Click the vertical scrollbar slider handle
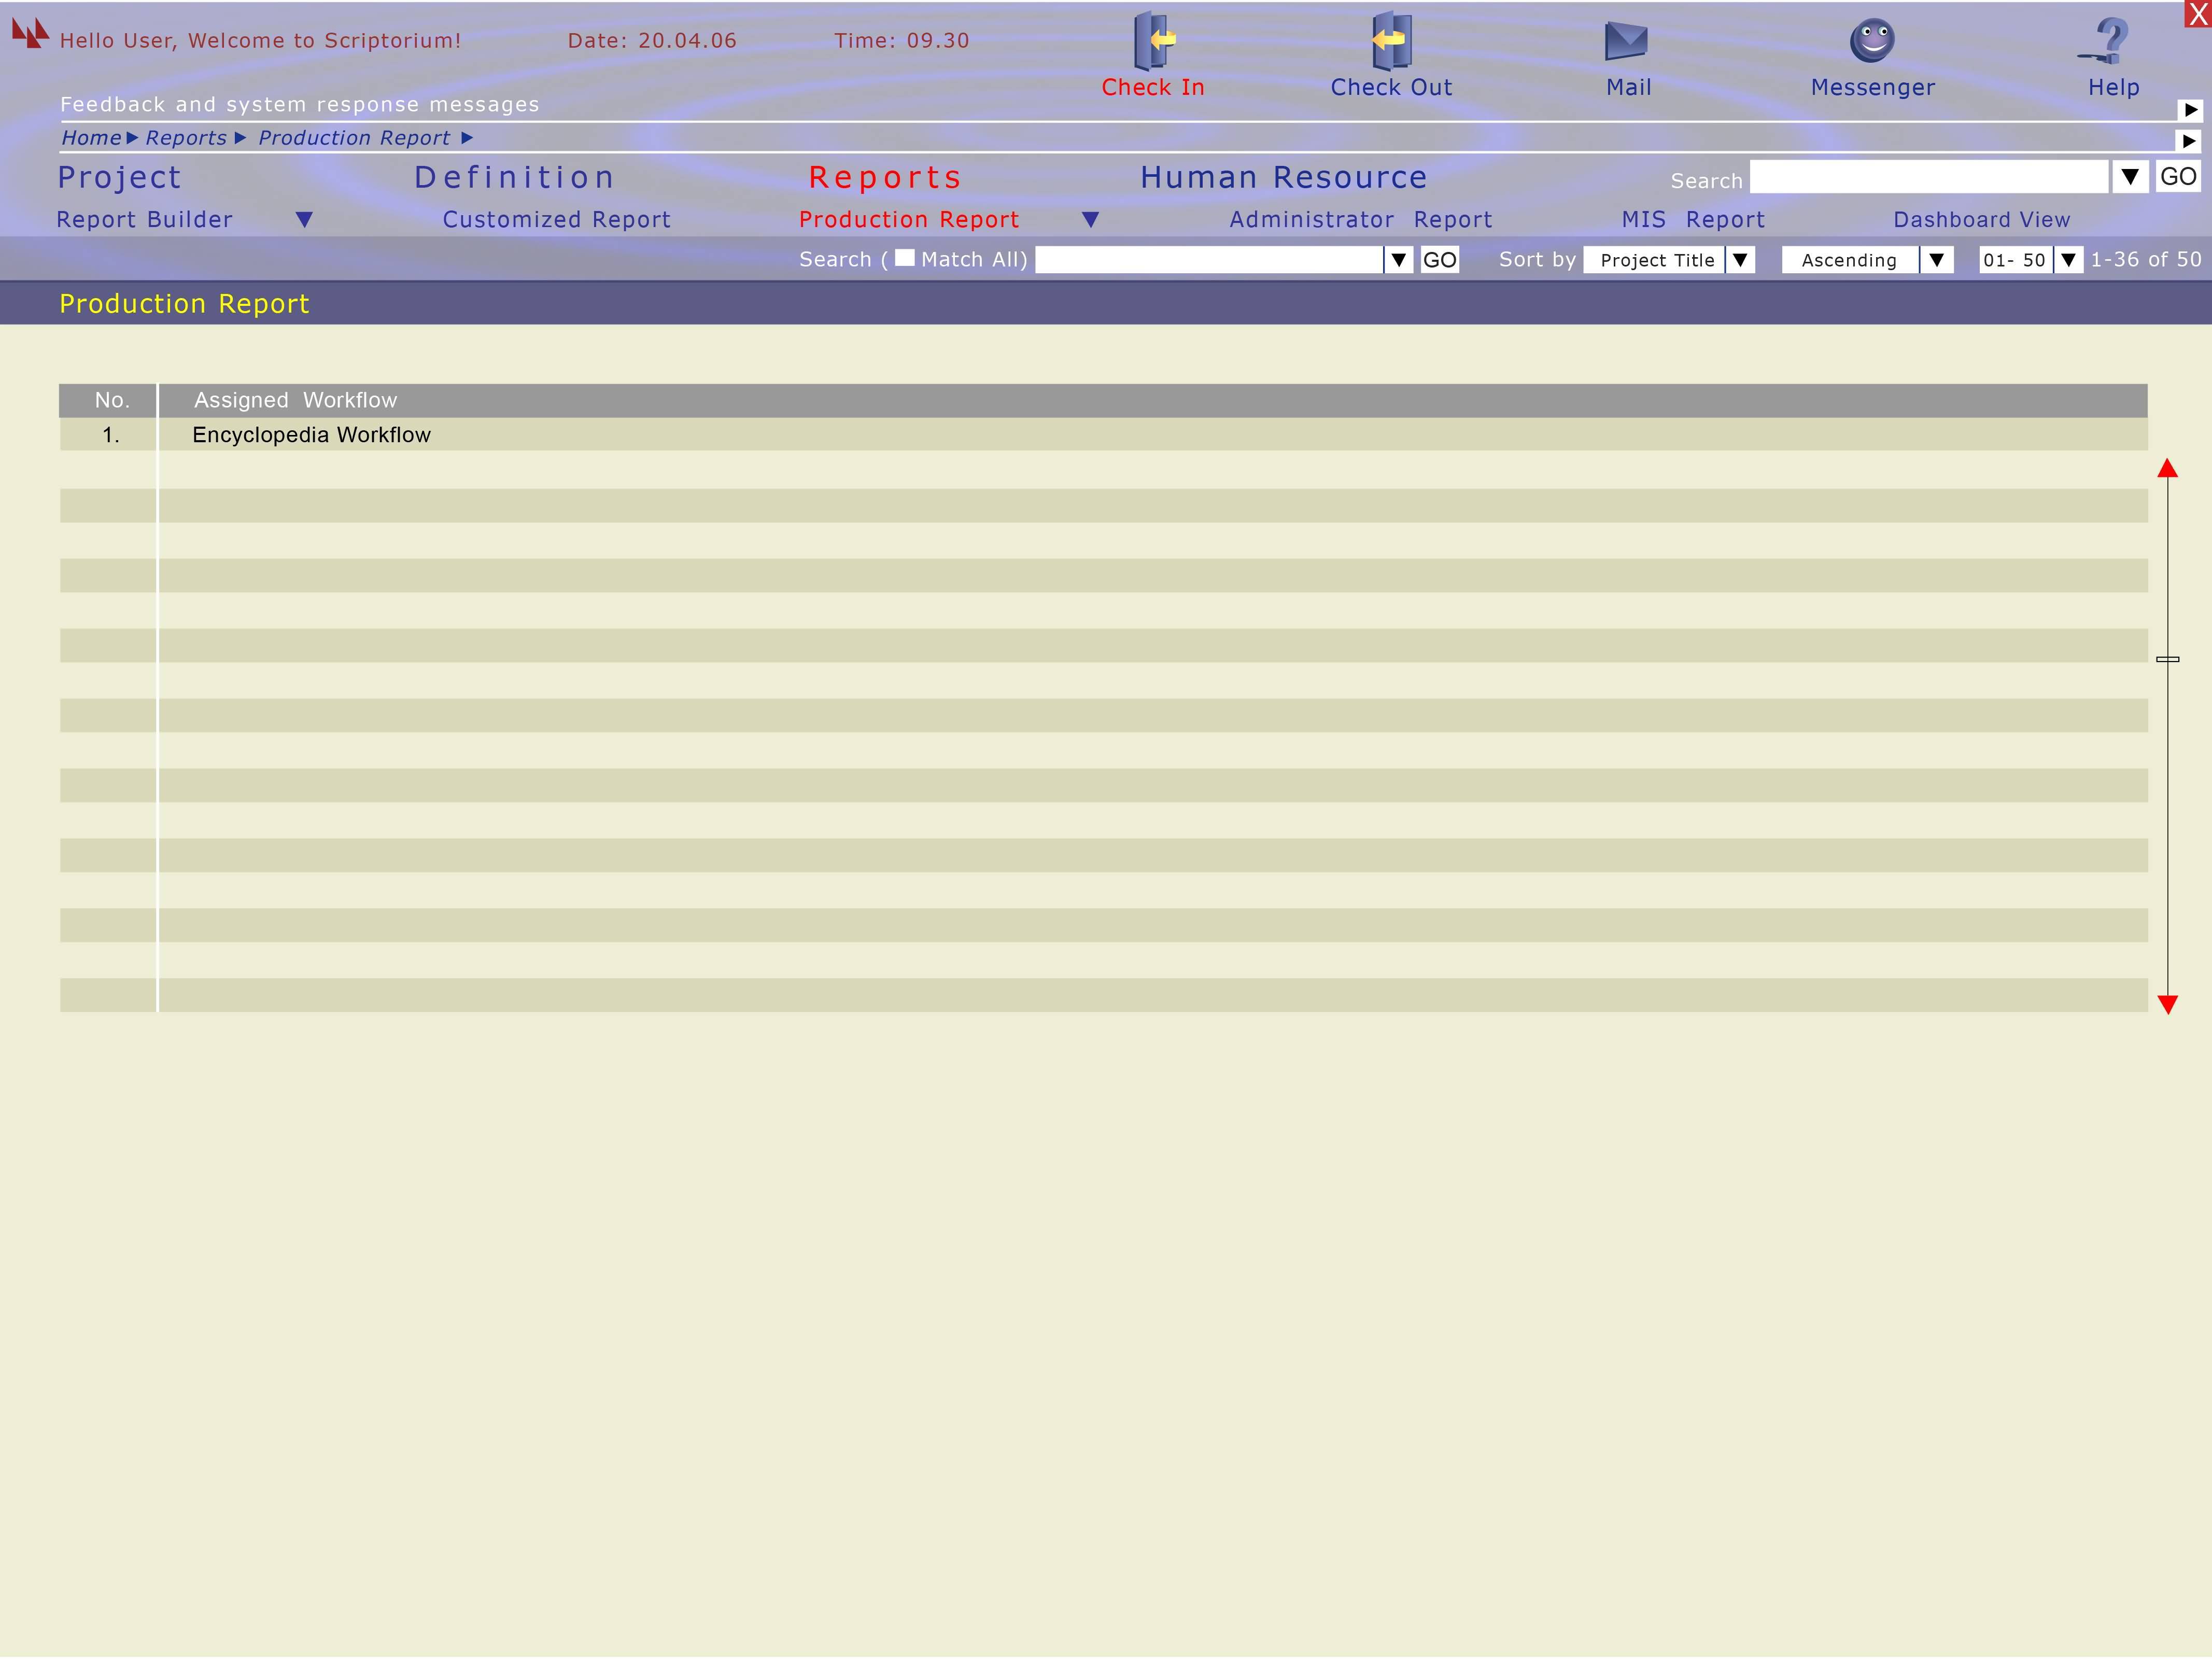2212x1659 pixels. (2167, 659)
